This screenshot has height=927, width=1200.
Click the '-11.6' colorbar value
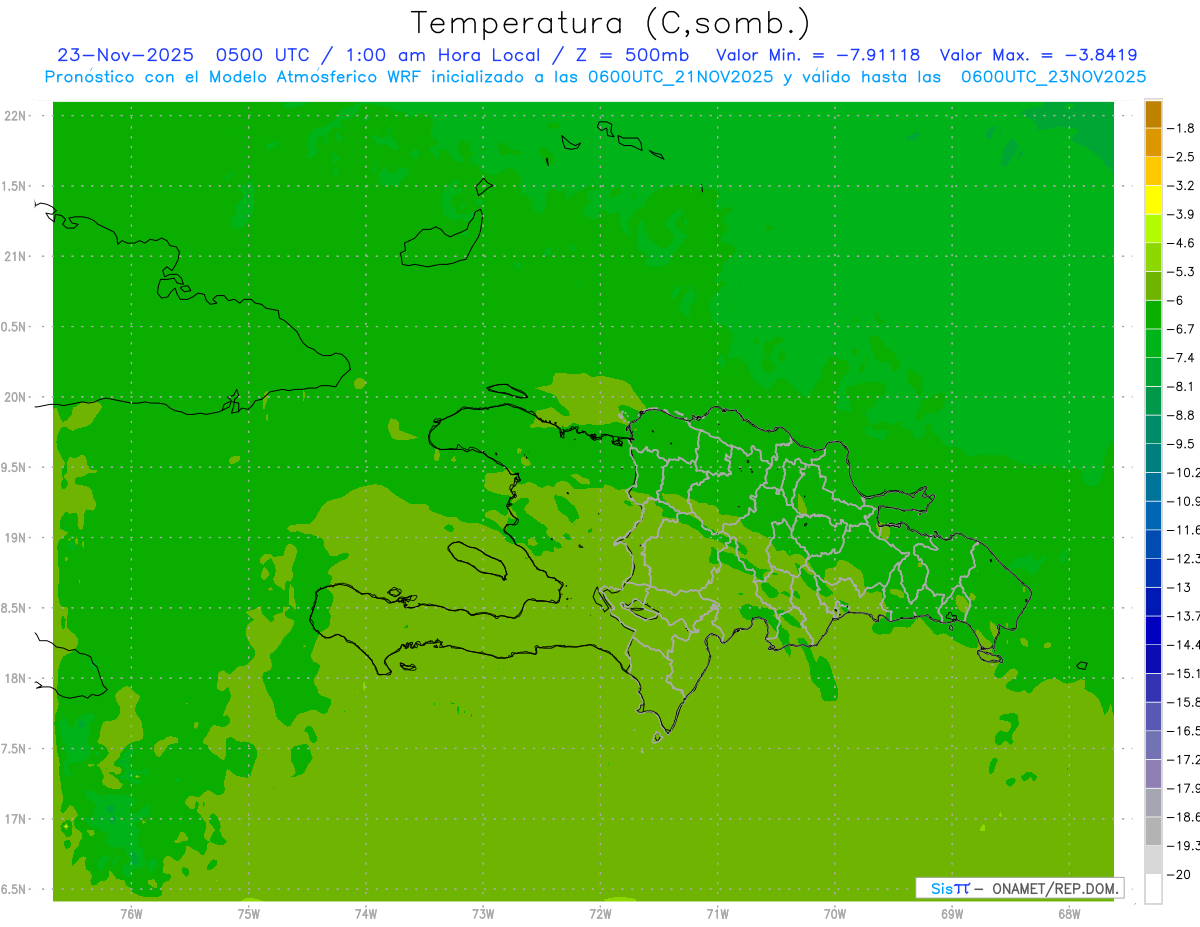tap(1184, 530)
